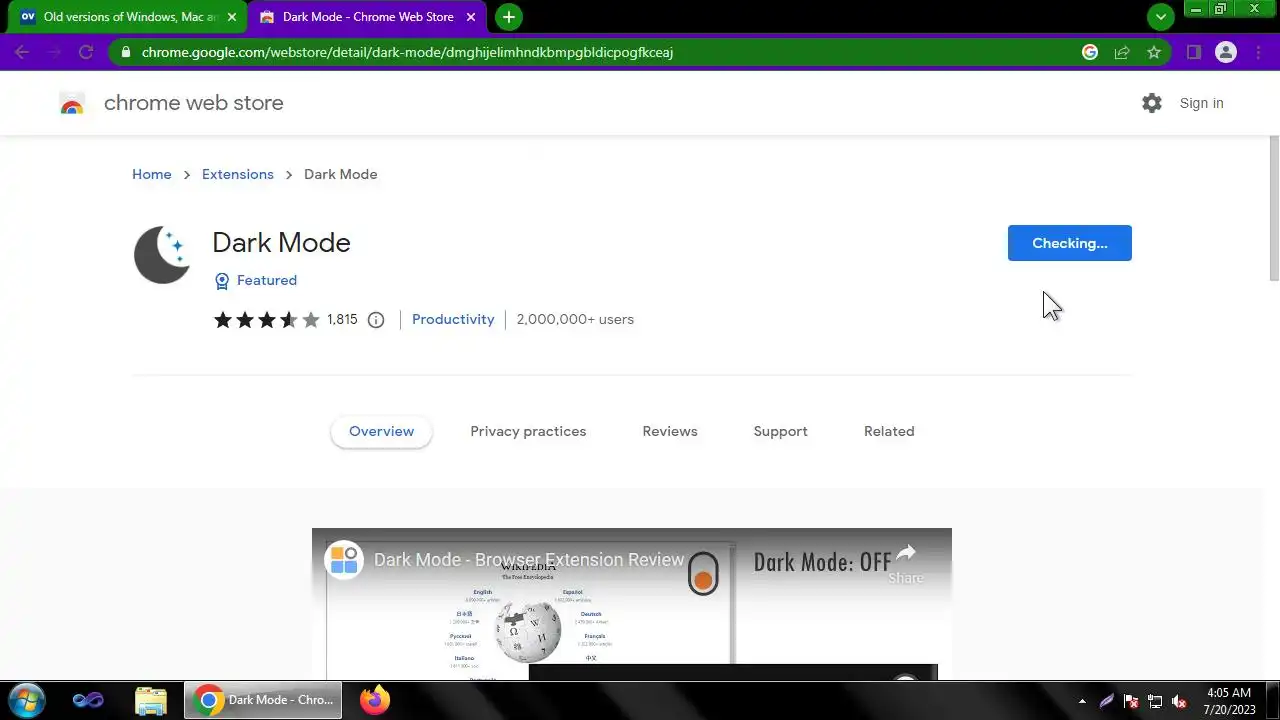Open the Related tab
This screenshot has width=1280, height=720.
[x=889, y=432]
